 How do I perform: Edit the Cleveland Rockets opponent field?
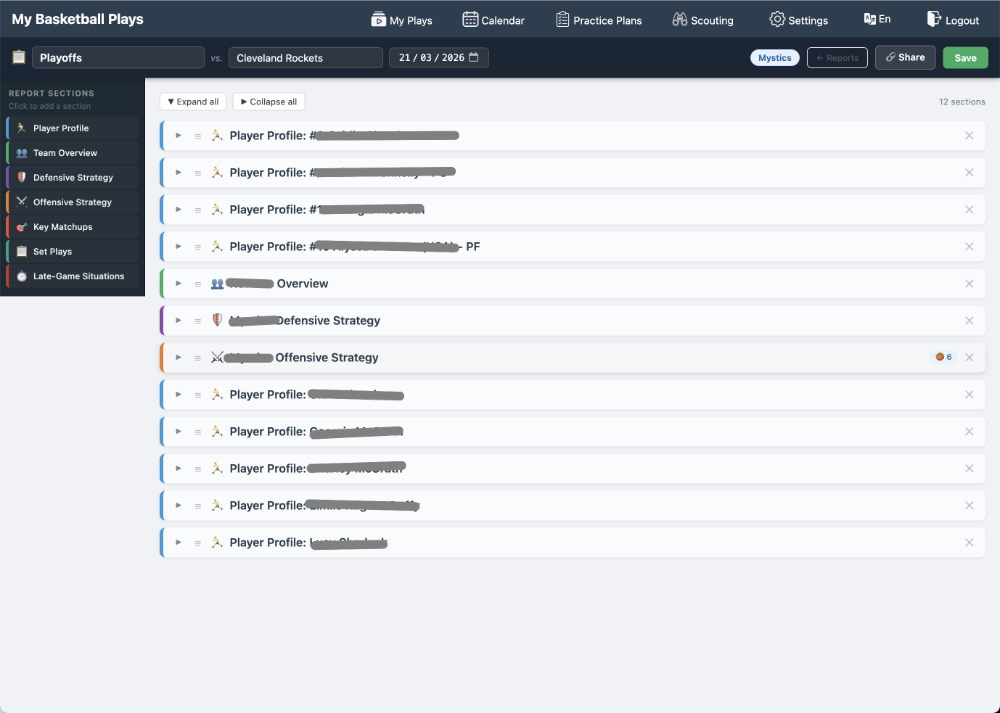(x=305, y=57)
